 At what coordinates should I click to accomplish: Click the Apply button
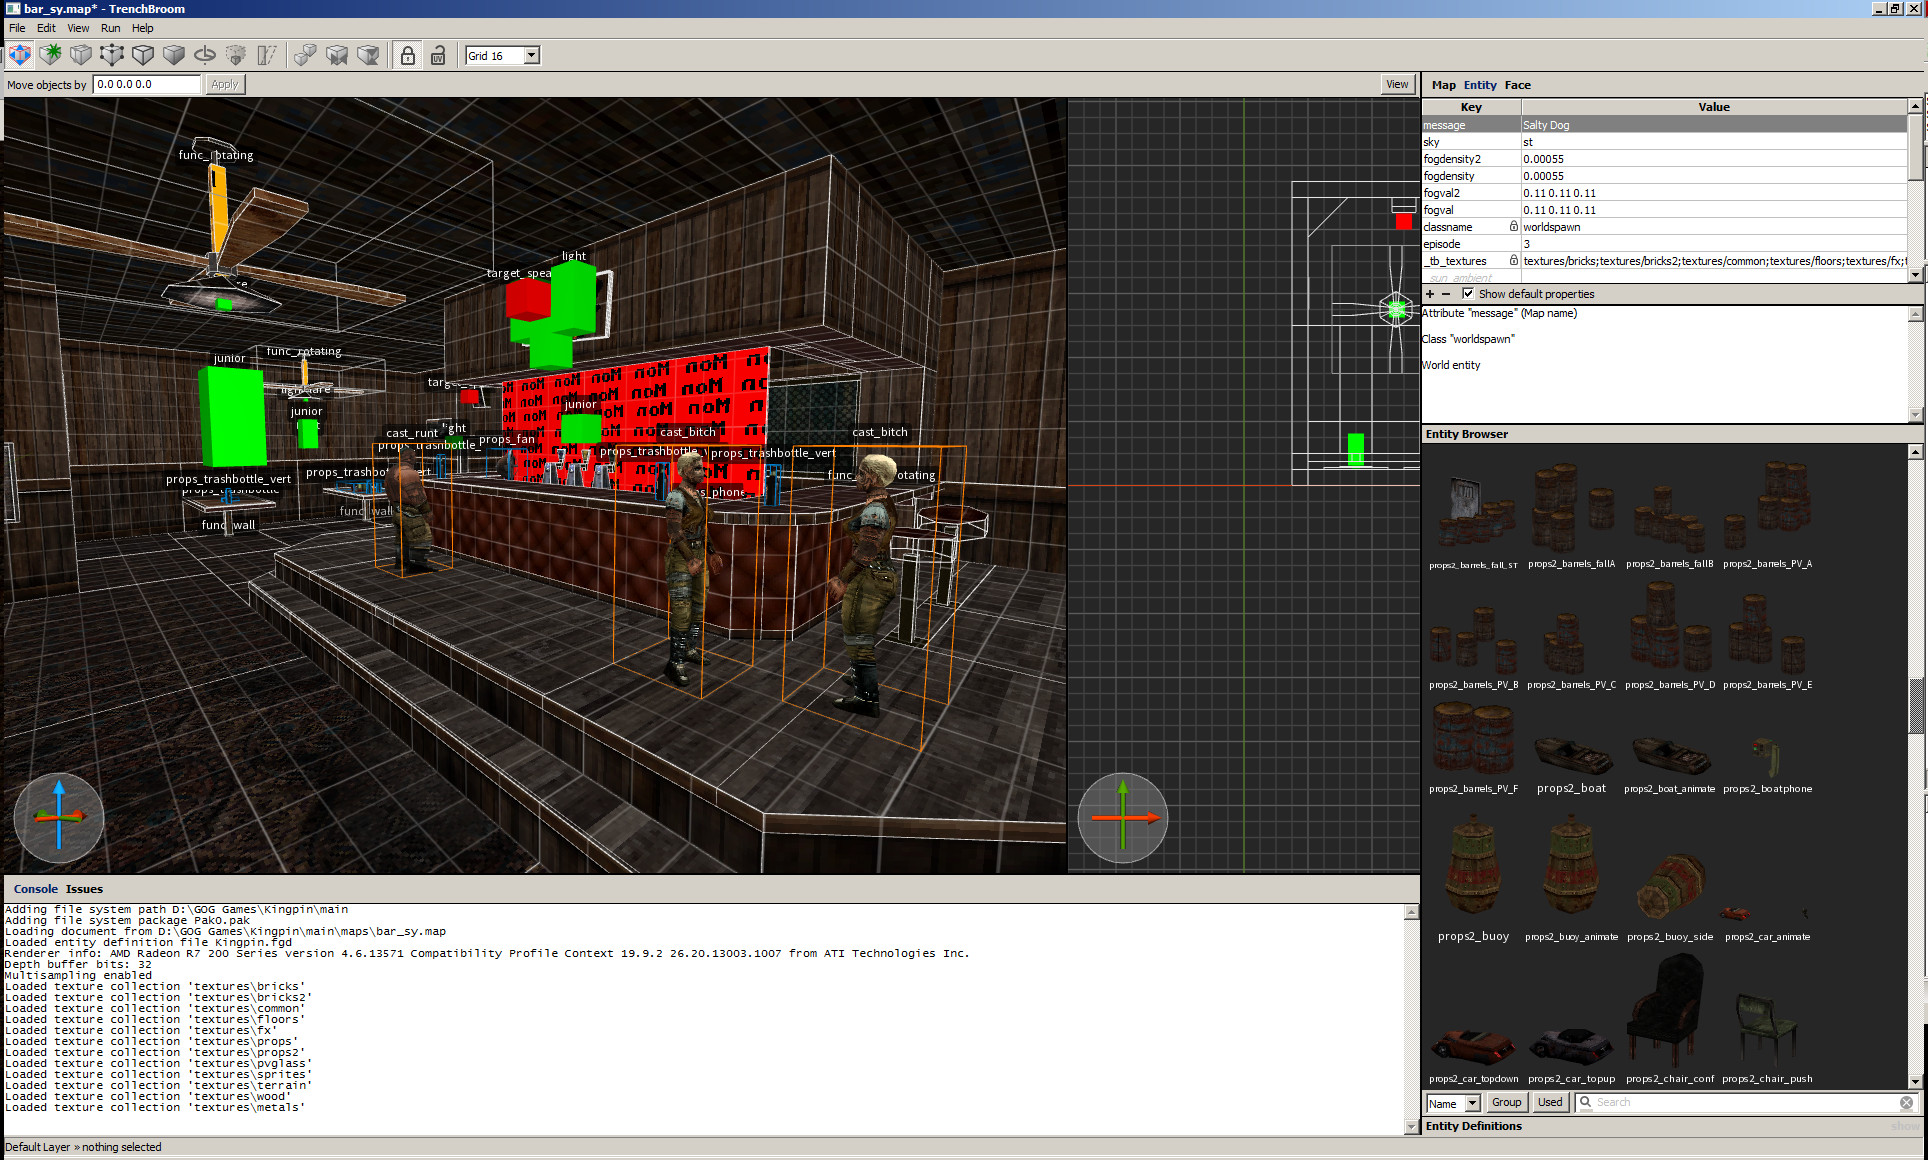[224, 85]
